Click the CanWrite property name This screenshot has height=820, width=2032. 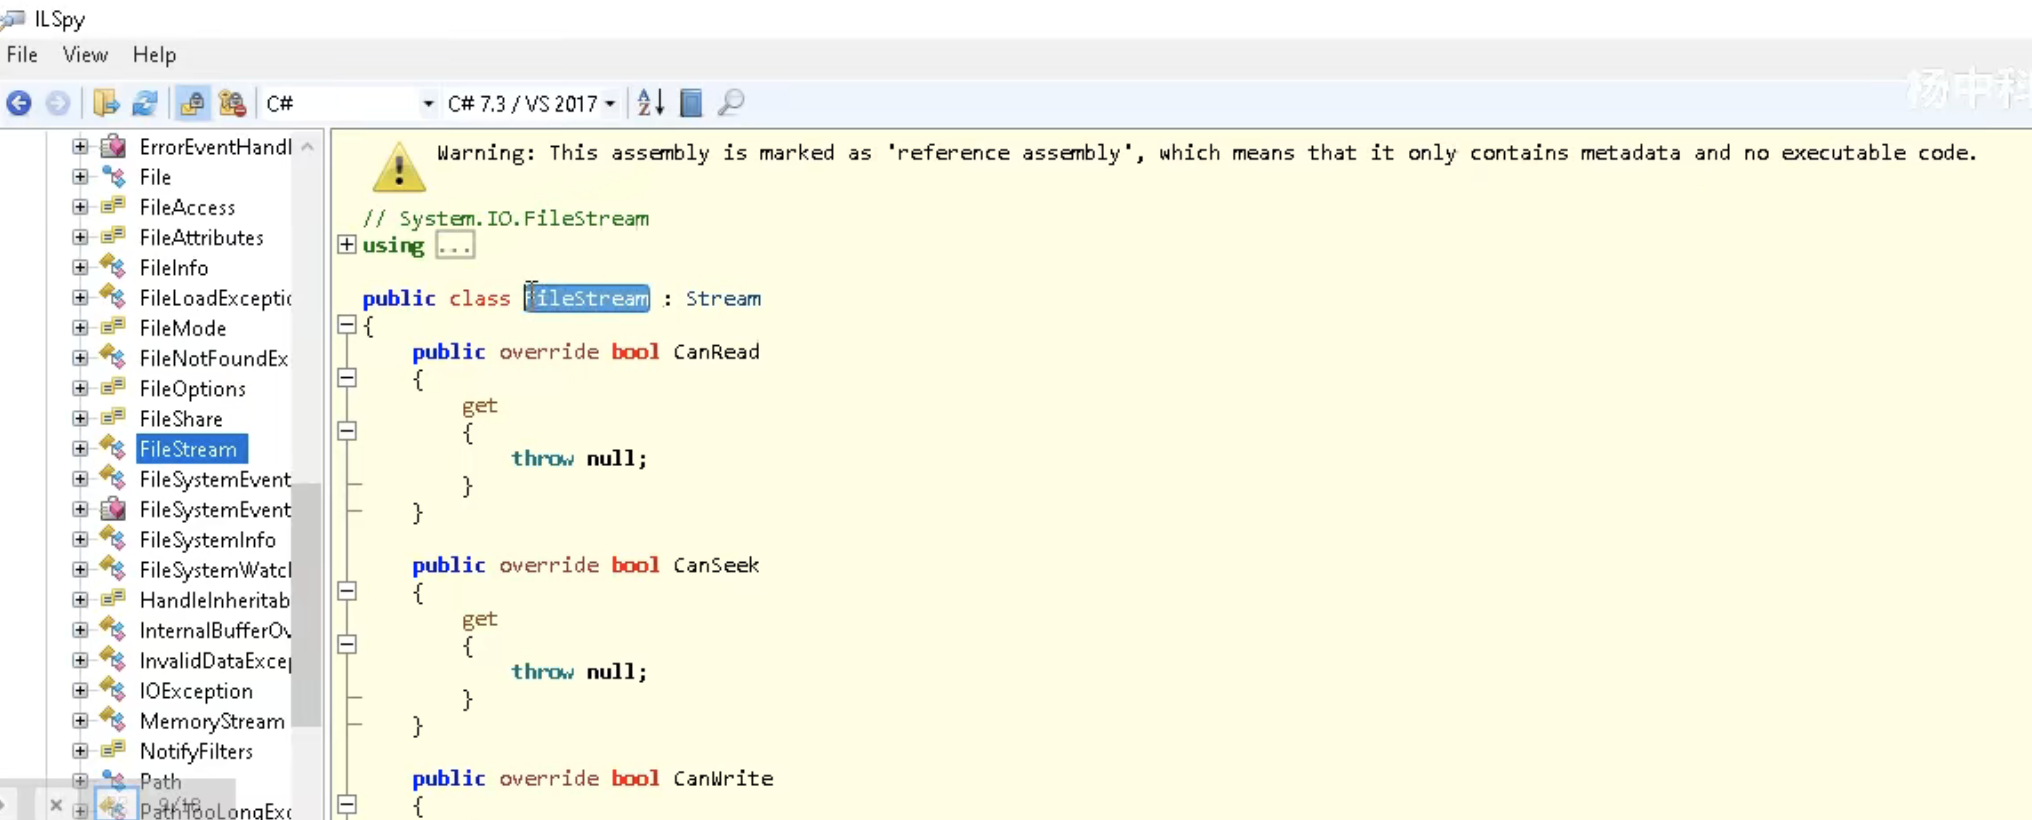[x=723, y=778]
